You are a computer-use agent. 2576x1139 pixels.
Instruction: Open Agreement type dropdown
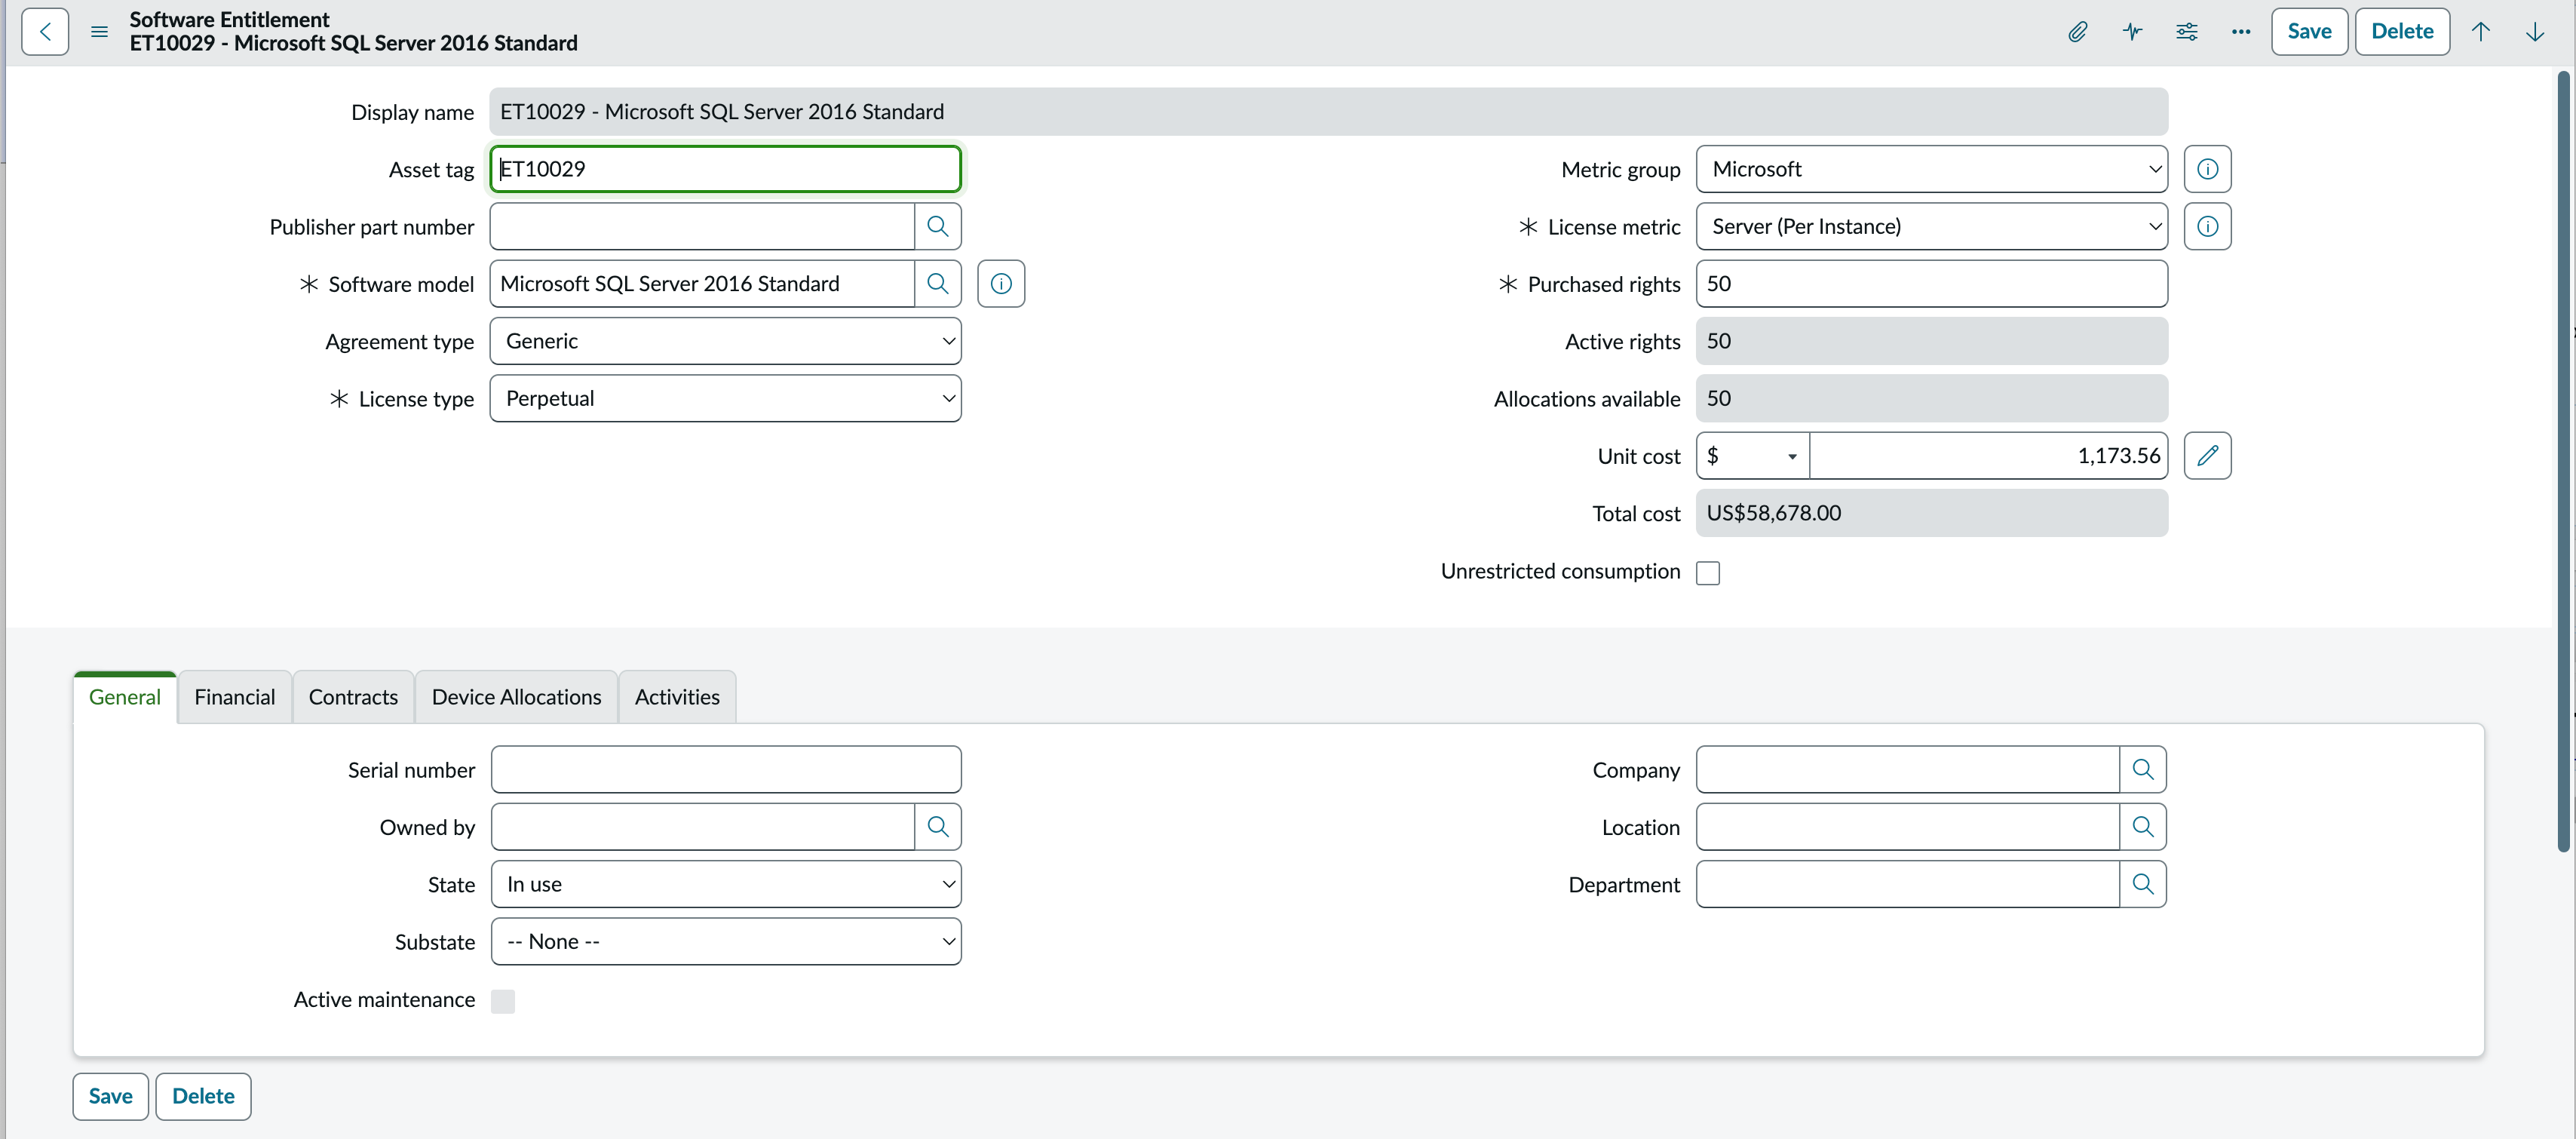[725, 341]
